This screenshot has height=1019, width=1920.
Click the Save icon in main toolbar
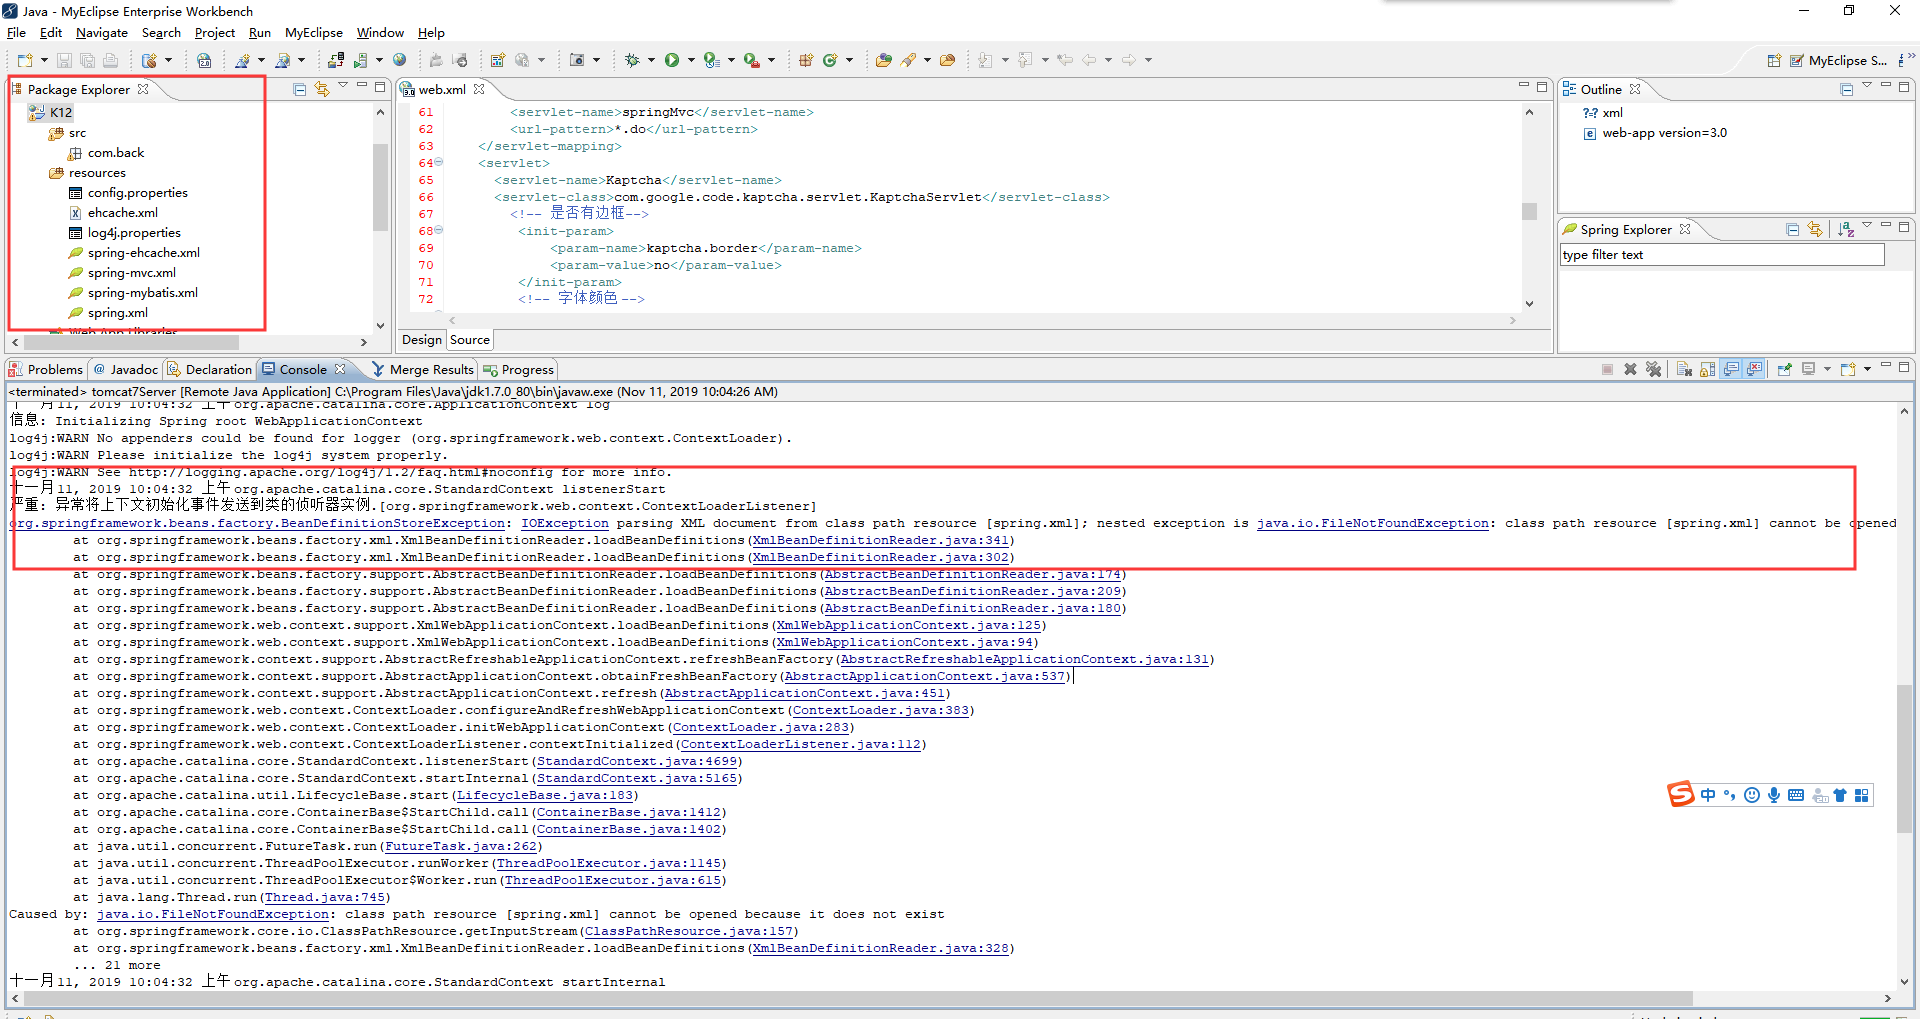pos(64,61)
